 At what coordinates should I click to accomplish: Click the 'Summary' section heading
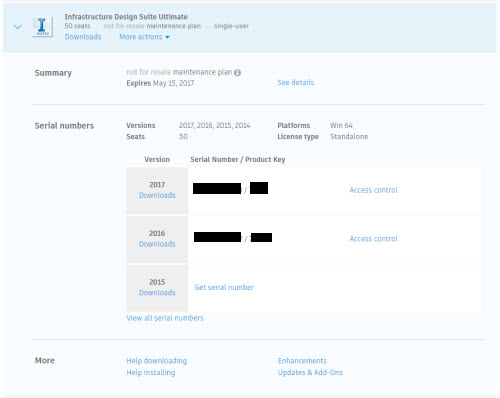point(53,73)
